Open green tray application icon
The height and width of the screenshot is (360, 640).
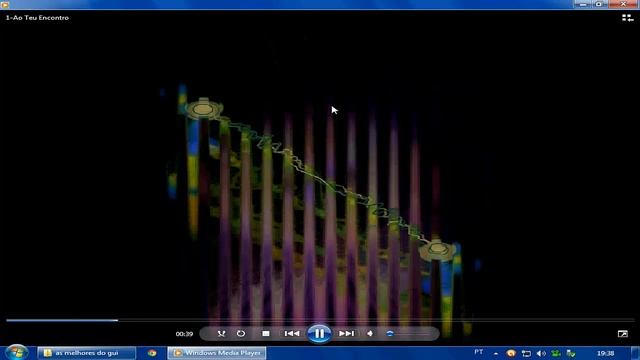(556, 353)
